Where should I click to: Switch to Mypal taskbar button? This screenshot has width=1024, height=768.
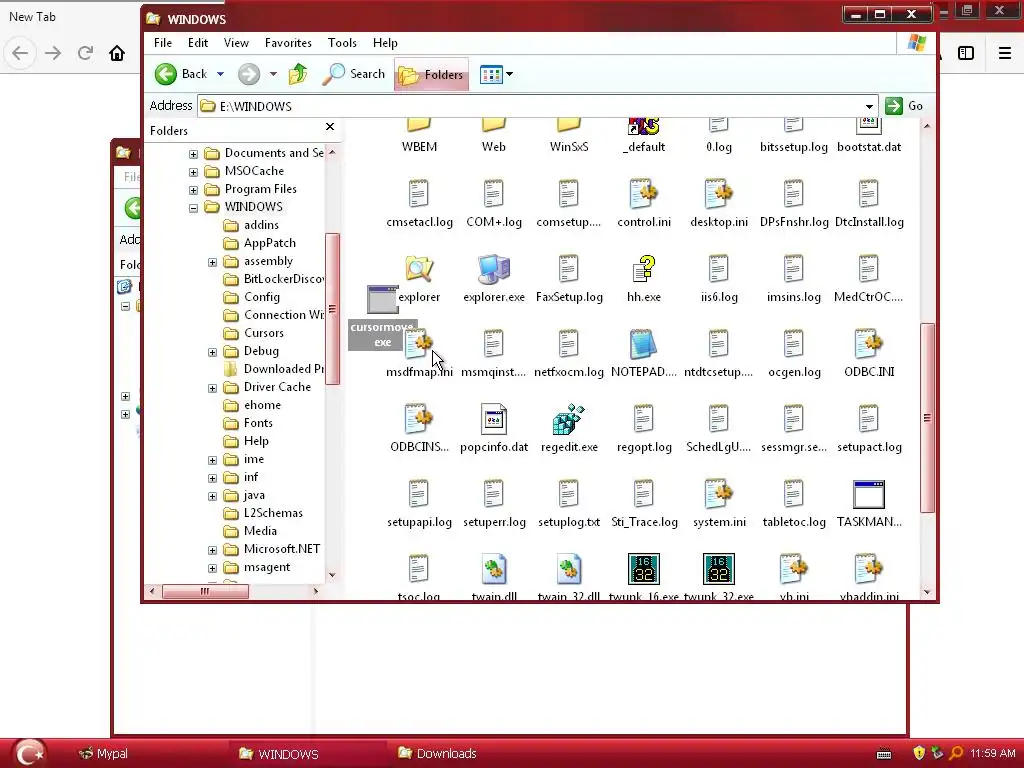point(103,754)
